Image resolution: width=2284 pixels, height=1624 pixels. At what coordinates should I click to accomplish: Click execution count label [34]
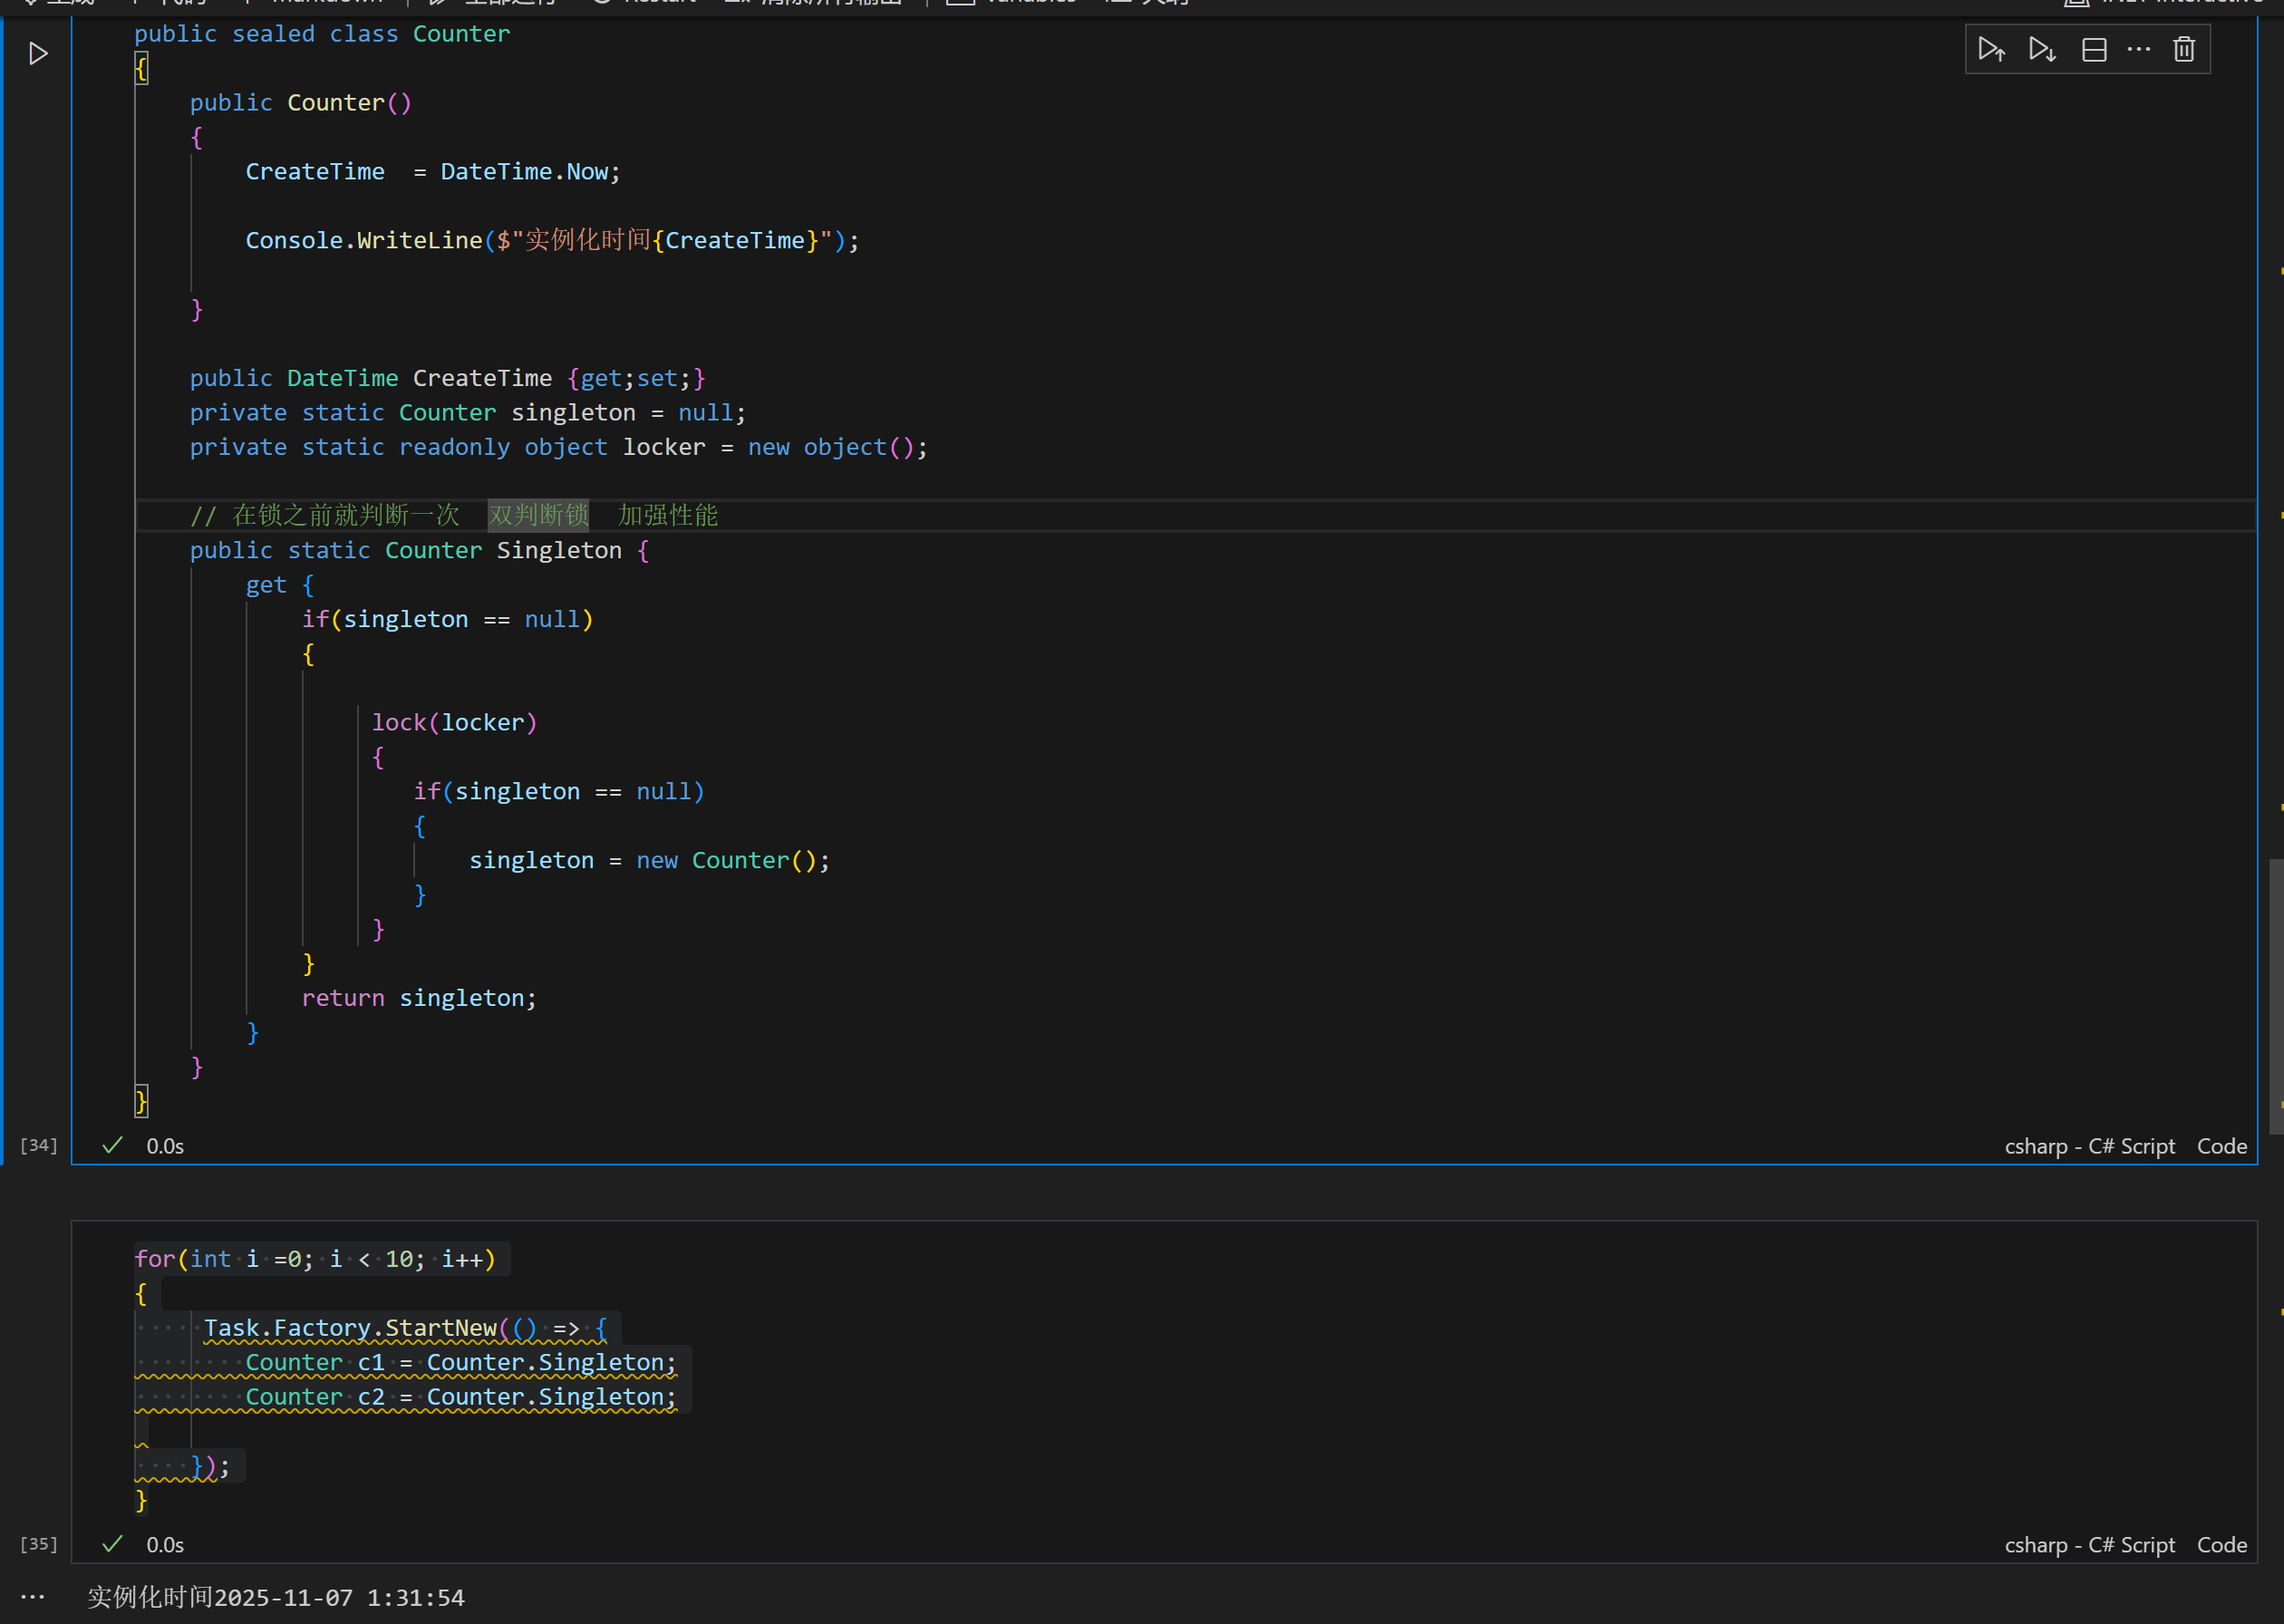(x=39, y=1145)
